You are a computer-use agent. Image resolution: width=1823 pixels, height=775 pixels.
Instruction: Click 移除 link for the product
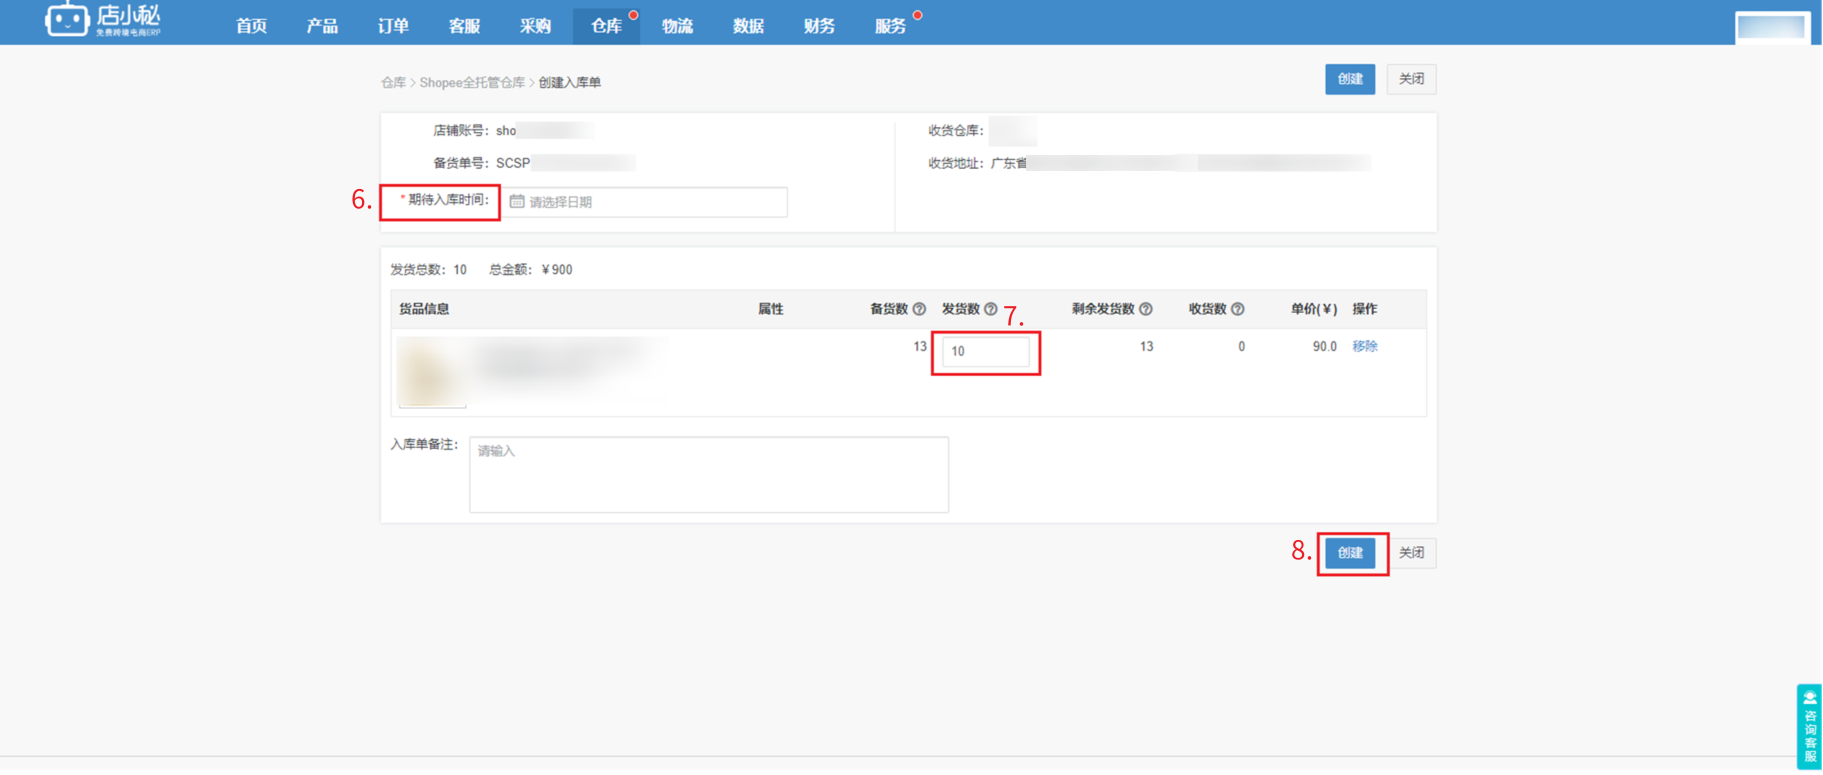(x=1364, y=346)
